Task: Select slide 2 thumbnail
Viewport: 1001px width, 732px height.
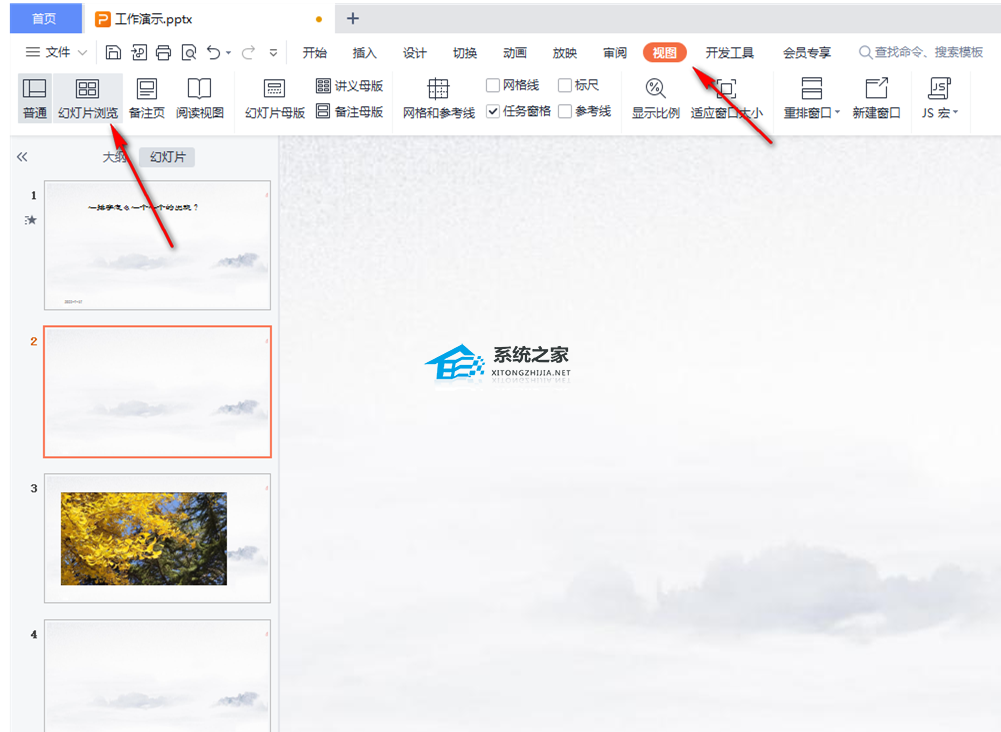Action: pyautogui.click(x=158, y=392)
